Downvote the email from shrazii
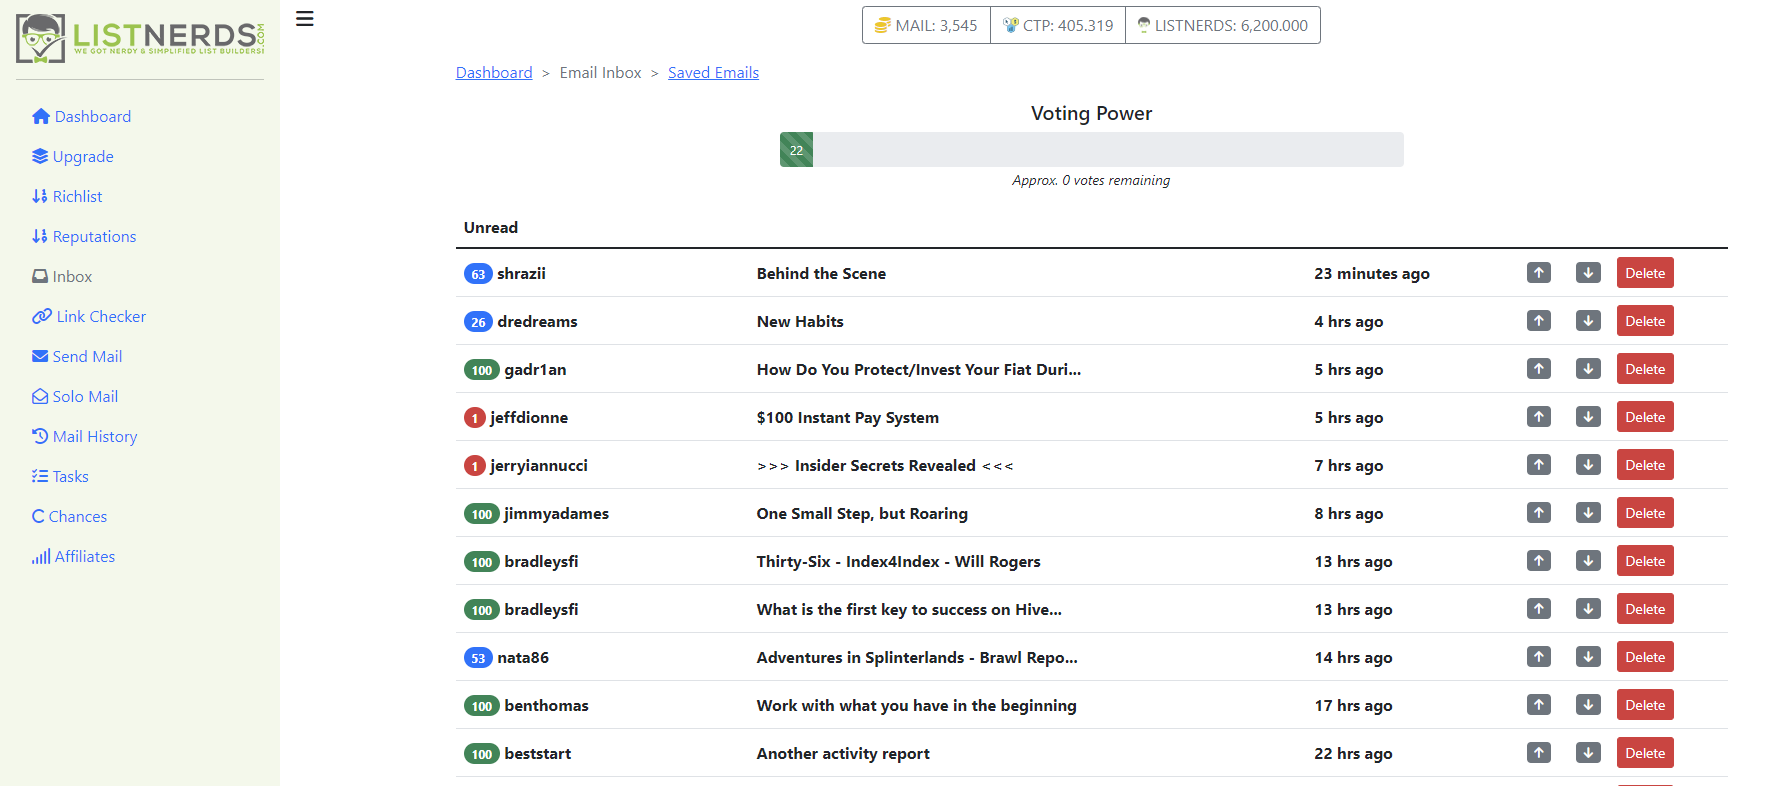This screenshot has height=786, width=1782. [x=1588, y=273]
